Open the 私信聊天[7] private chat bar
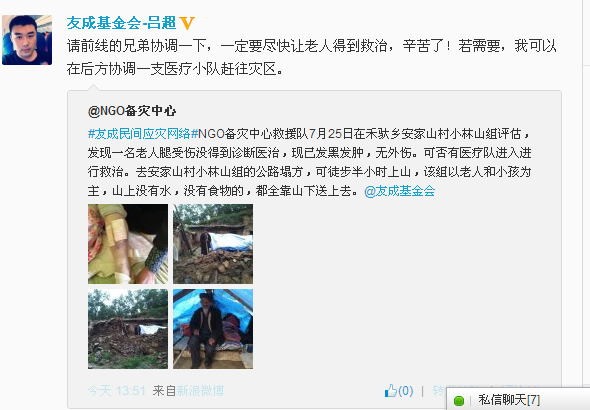This screenshot has width=590, height=410. point(519,399)
